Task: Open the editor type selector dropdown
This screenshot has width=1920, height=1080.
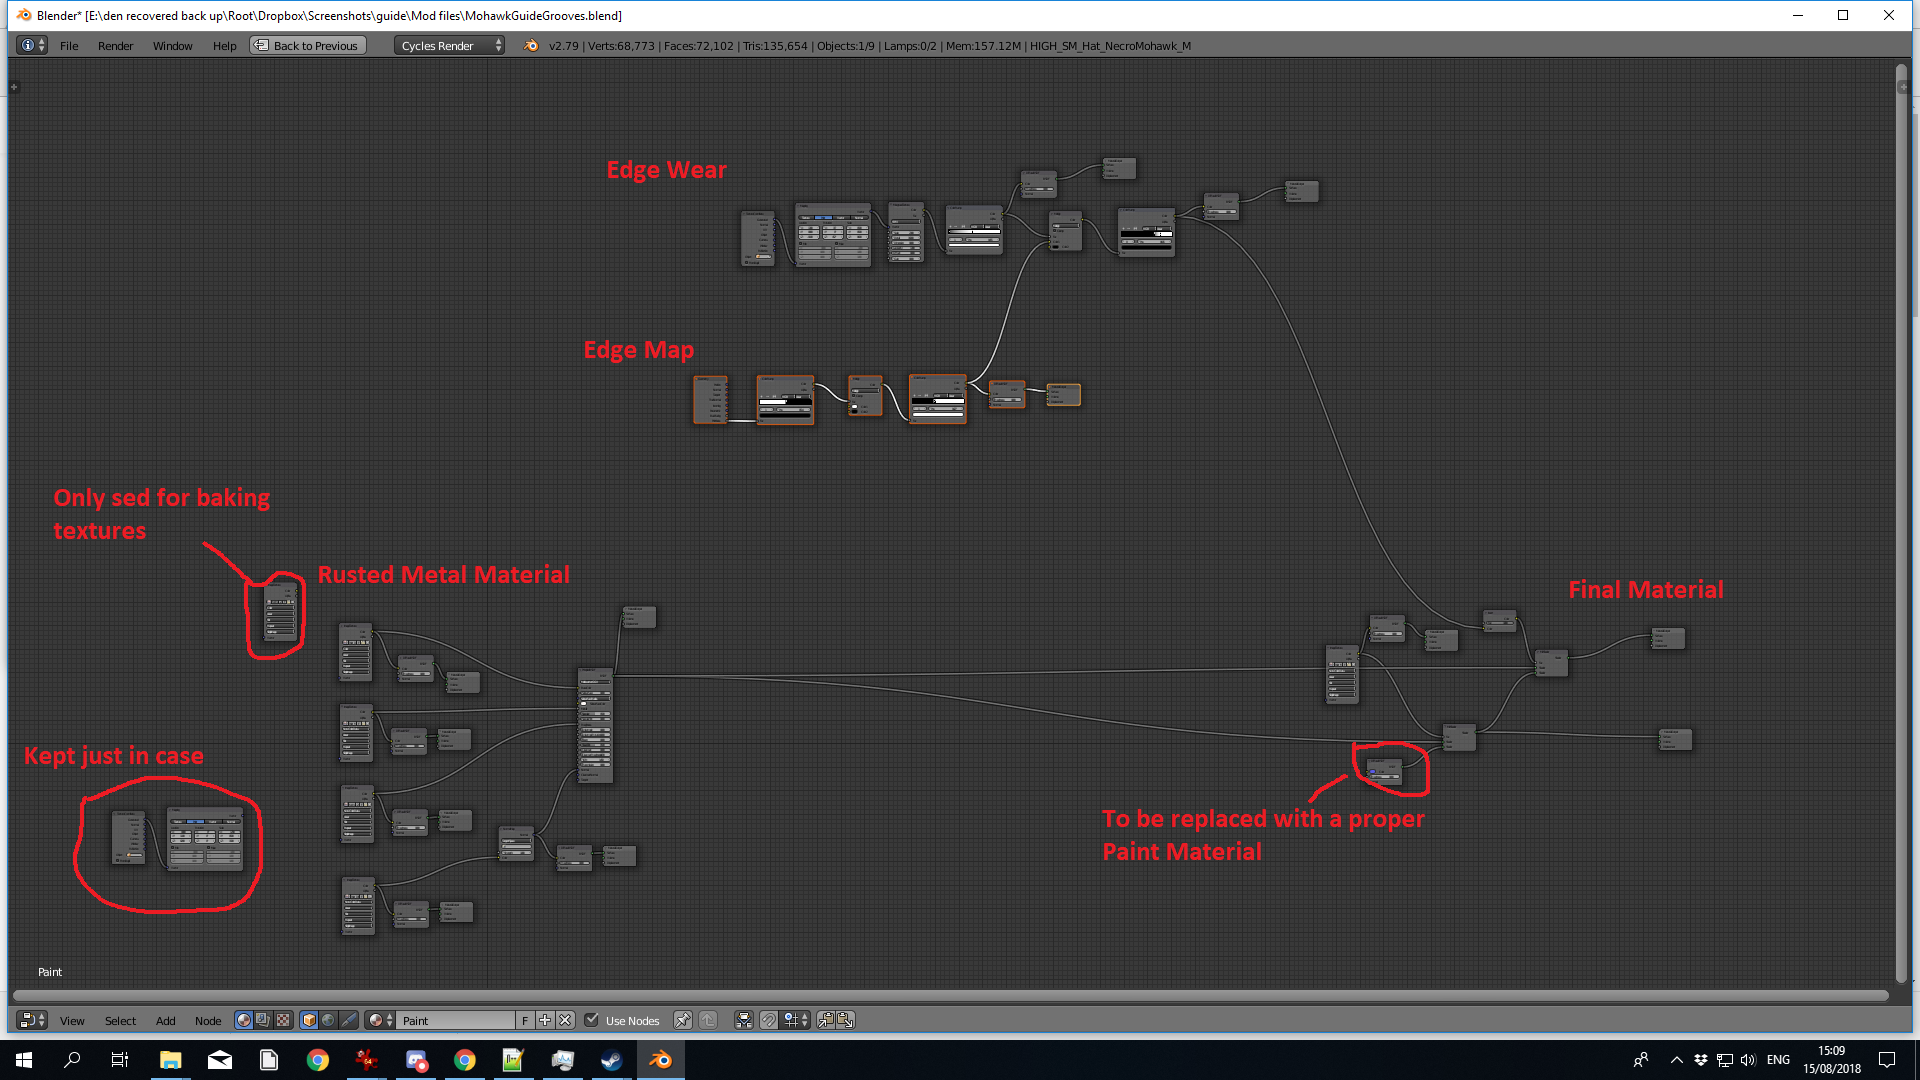Action: [x=32, y=1020]
